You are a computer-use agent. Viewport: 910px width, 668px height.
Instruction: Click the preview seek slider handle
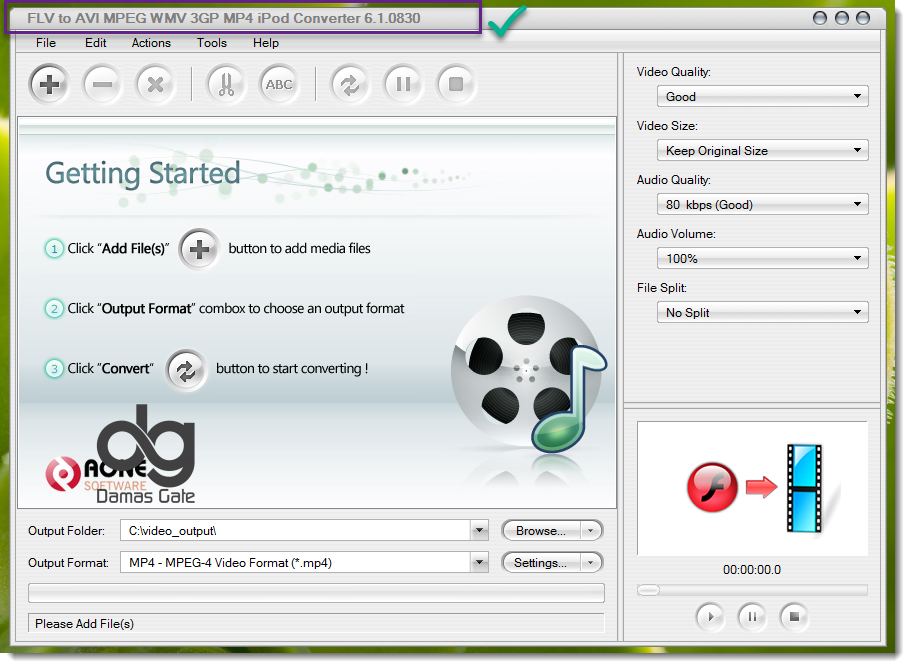tap(648, 590)
